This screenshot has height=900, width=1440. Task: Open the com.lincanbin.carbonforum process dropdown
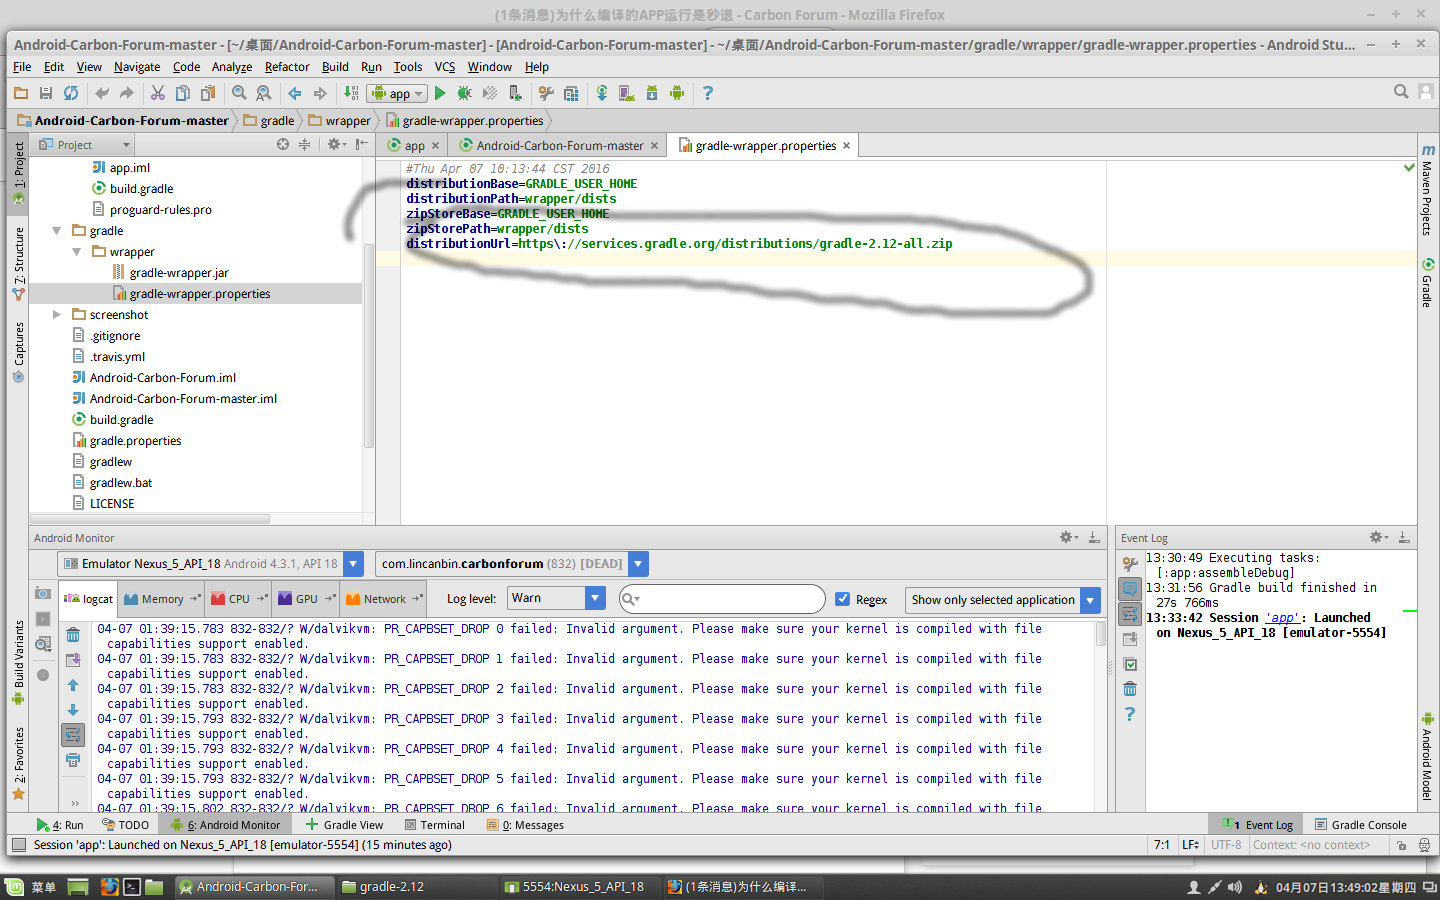tap(639, 564)
